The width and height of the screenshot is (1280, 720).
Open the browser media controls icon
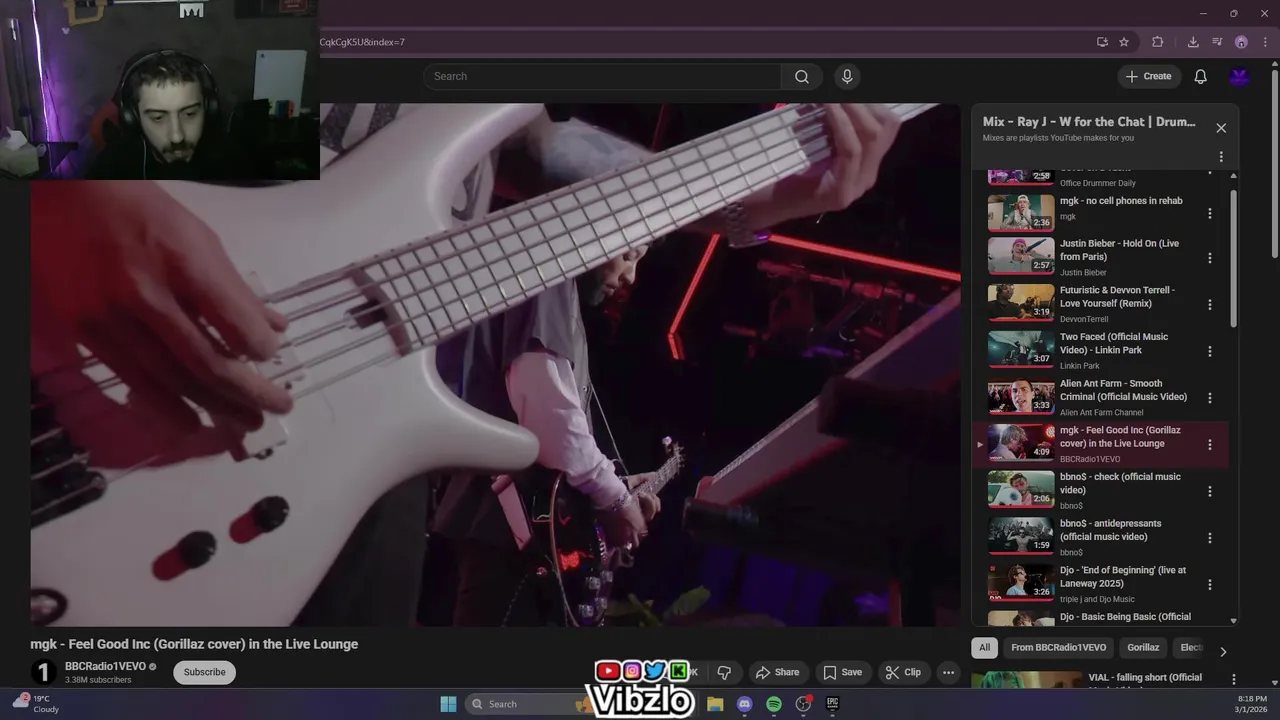[1217, 42]
